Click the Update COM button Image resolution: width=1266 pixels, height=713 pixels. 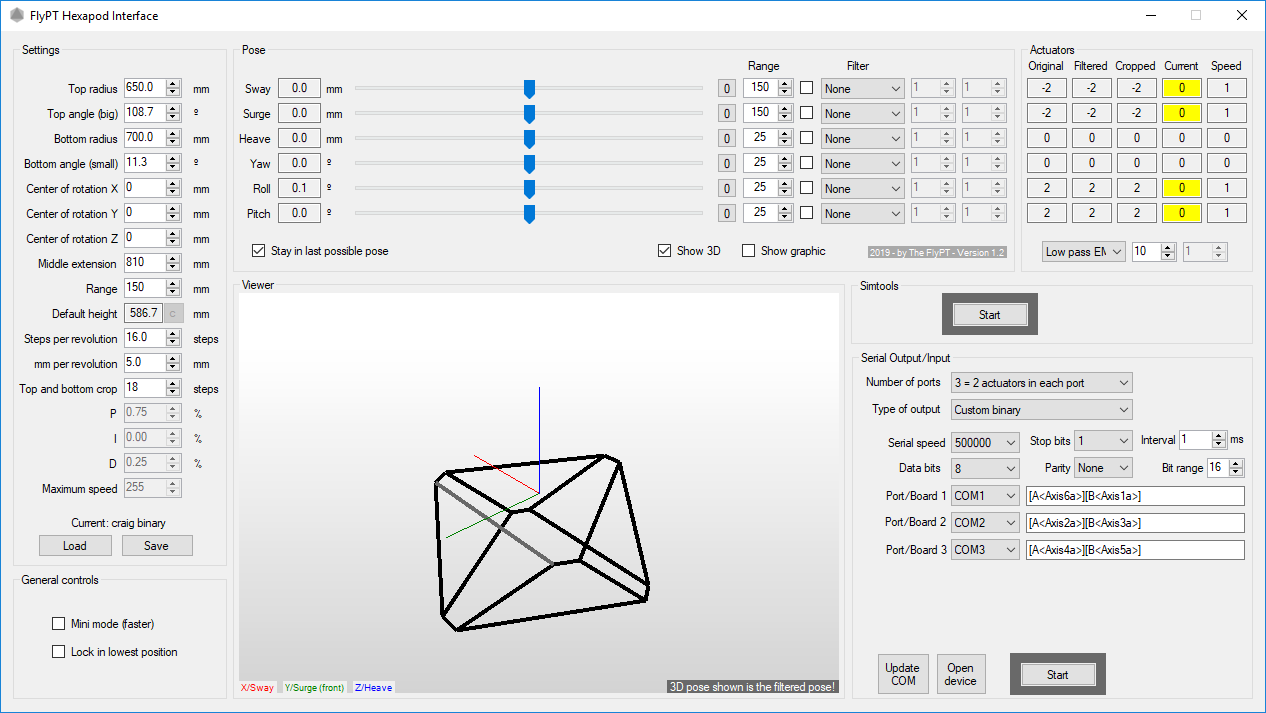coord(903,675)
